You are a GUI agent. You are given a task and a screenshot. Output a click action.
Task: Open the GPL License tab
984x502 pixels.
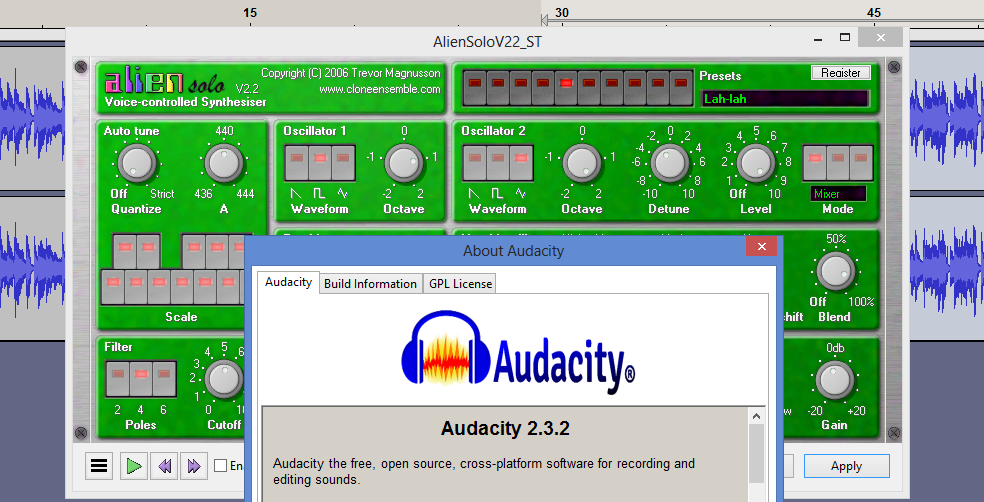[x=461, y=284]
